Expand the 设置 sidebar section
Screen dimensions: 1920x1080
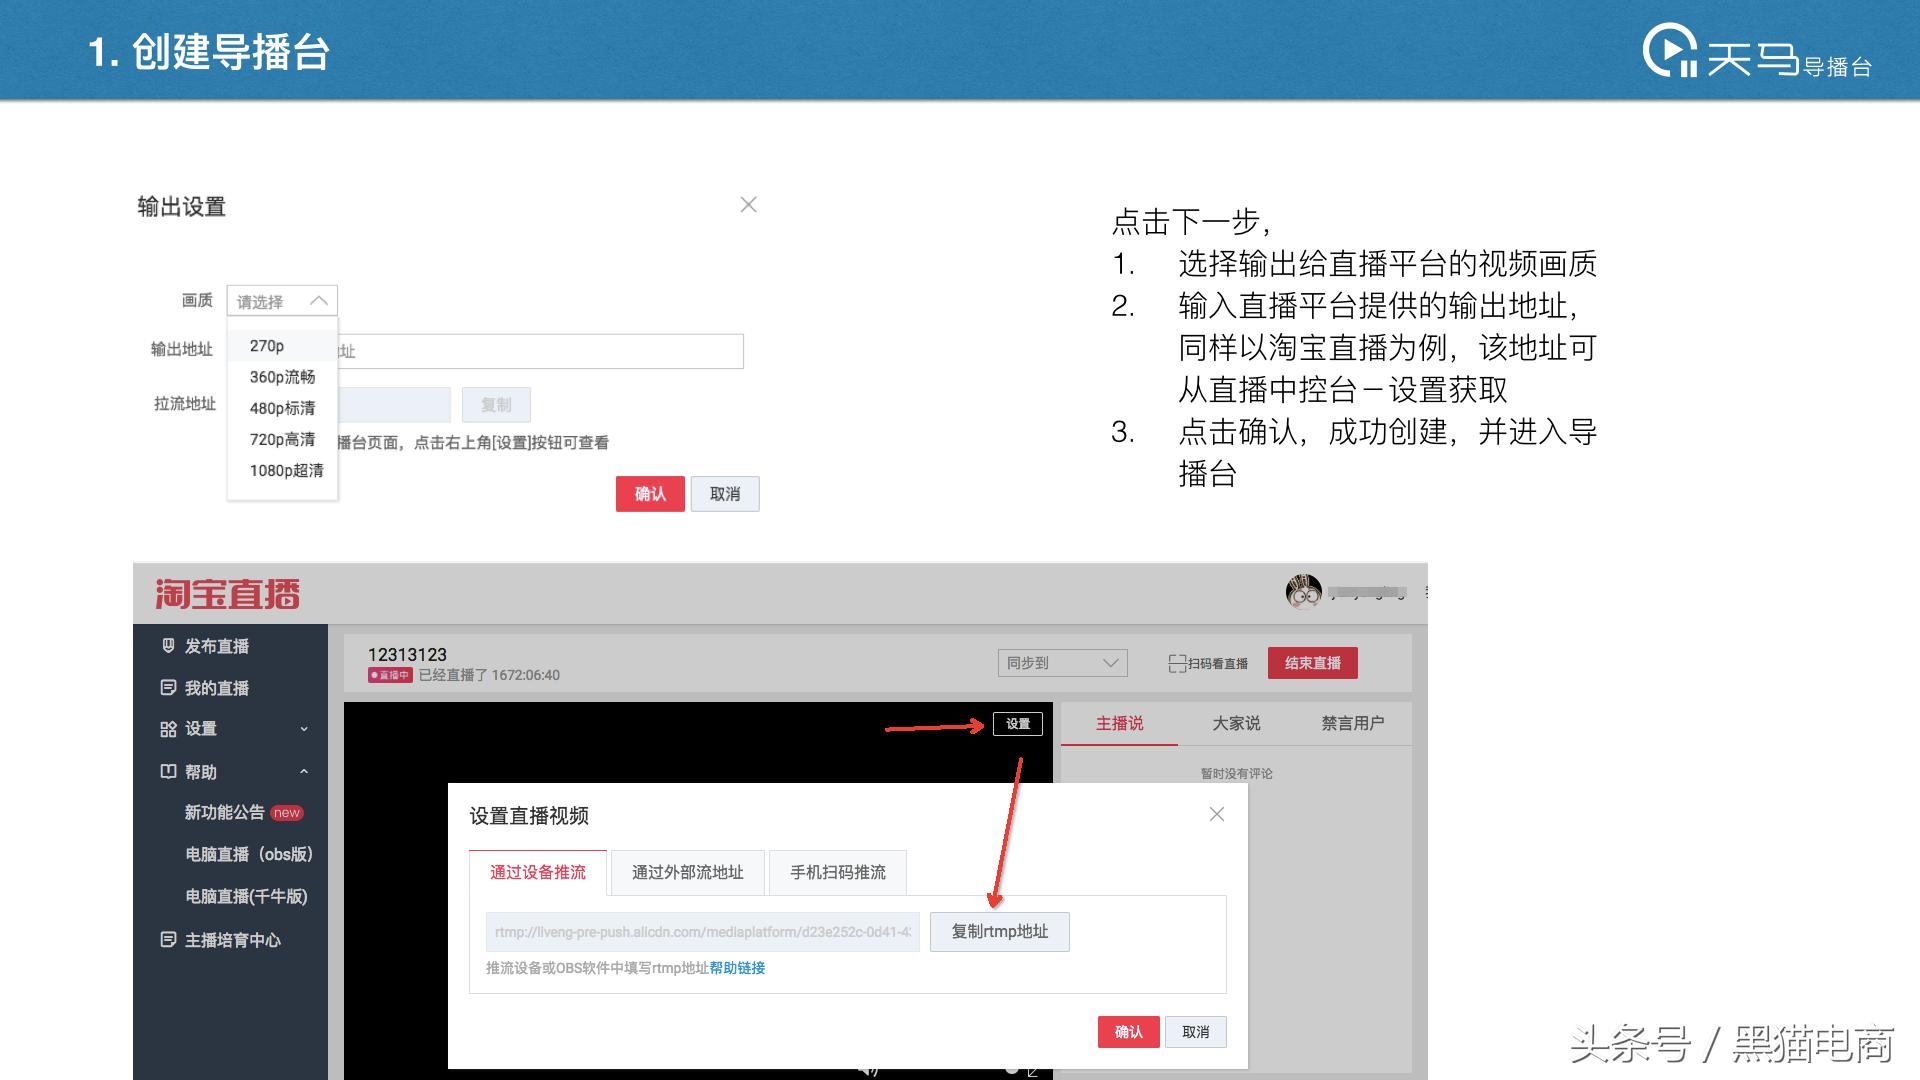(x=306, y=728)
